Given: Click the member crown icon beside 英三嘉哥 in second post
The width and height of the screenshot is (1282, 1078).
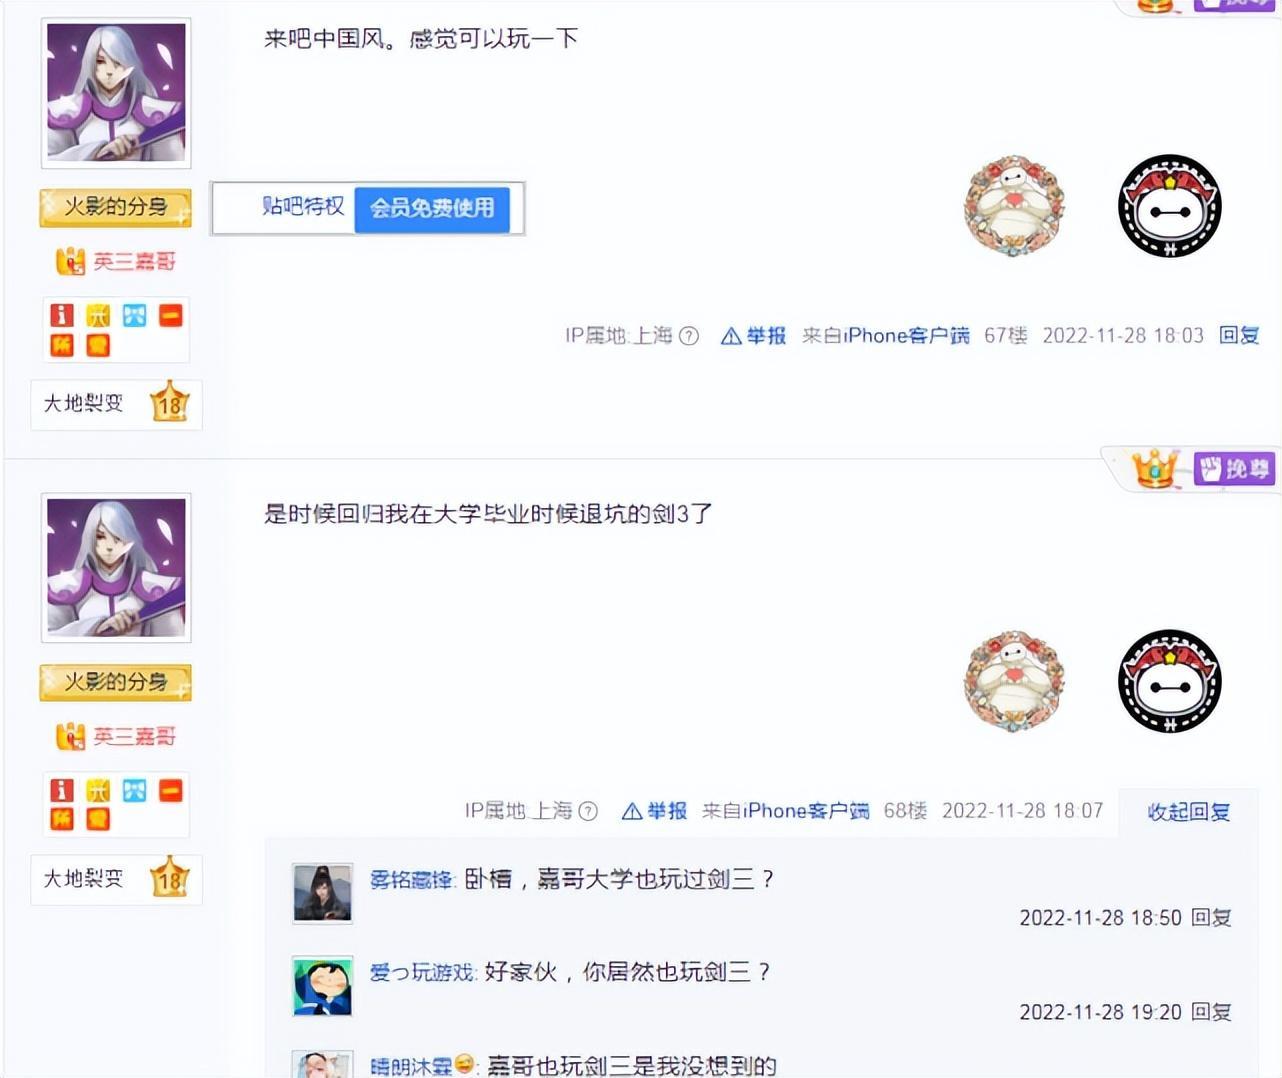Looking at the screenshot, I should pos(70,737).
